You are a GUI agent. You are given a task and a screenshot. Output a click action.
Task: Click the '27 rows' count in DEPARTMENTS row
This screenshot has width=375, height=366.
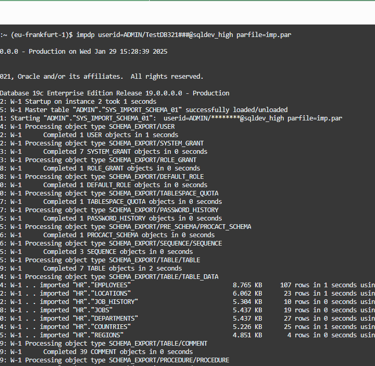297,318
